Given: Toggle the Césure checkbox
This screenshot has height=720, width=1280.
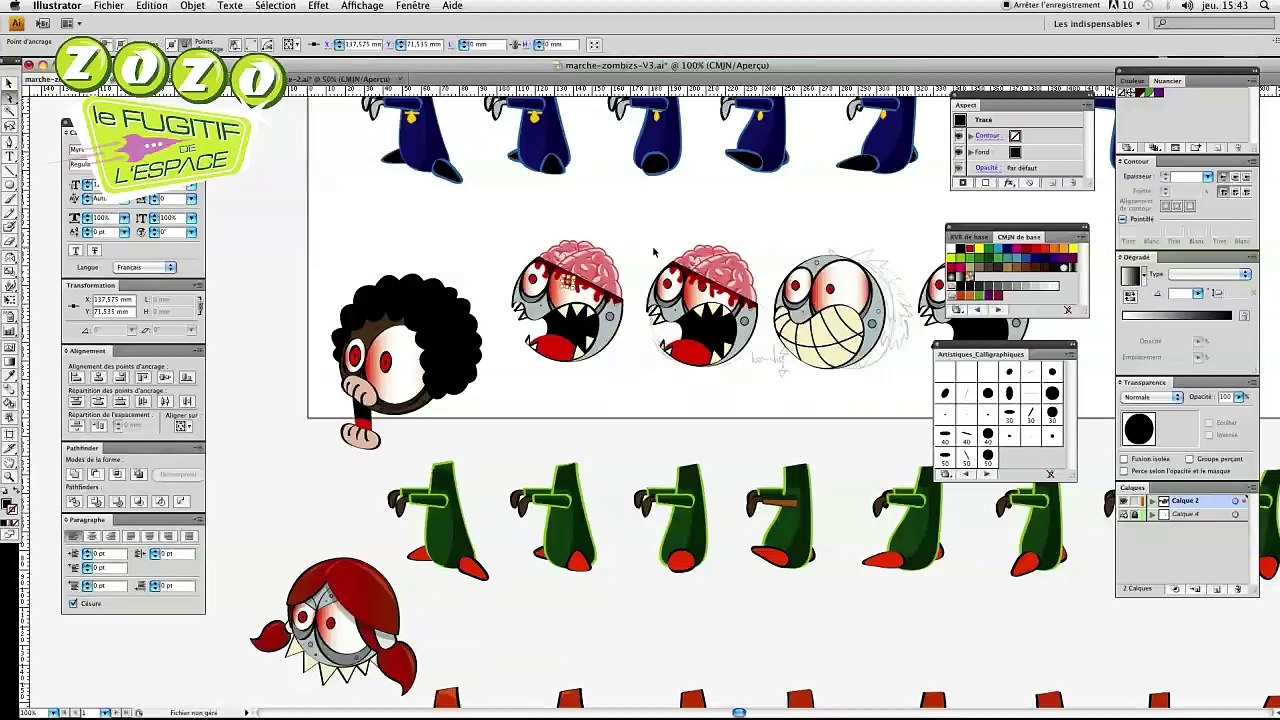Looking at the screenshot, I should 72,602.
